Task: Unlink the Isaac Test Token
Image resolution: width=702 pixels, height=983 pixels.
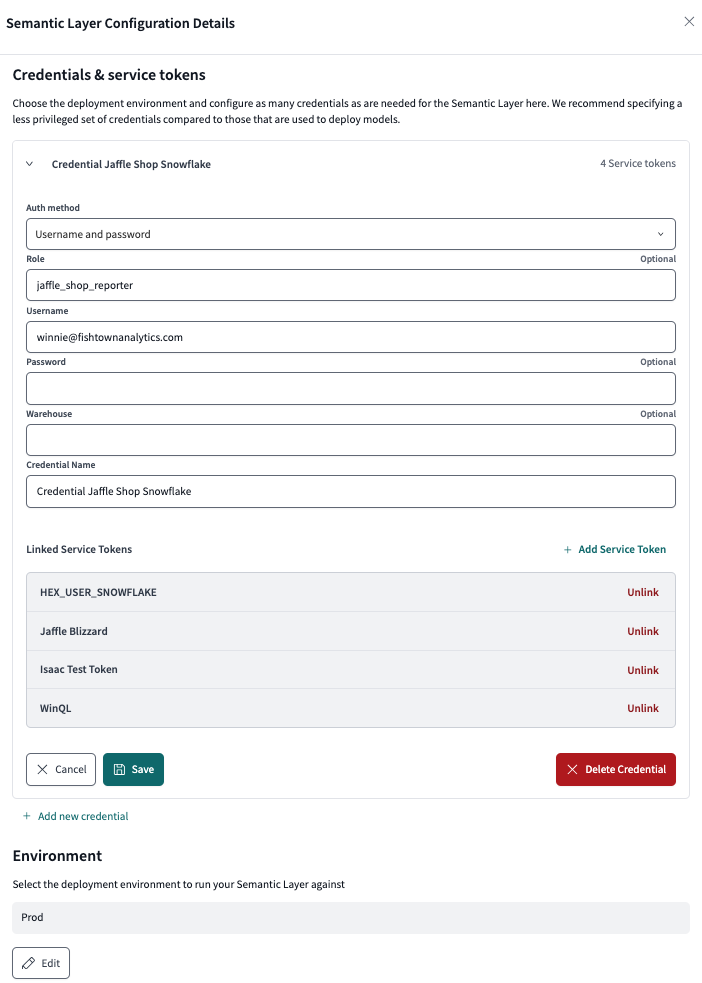Action: coord(643,670)
